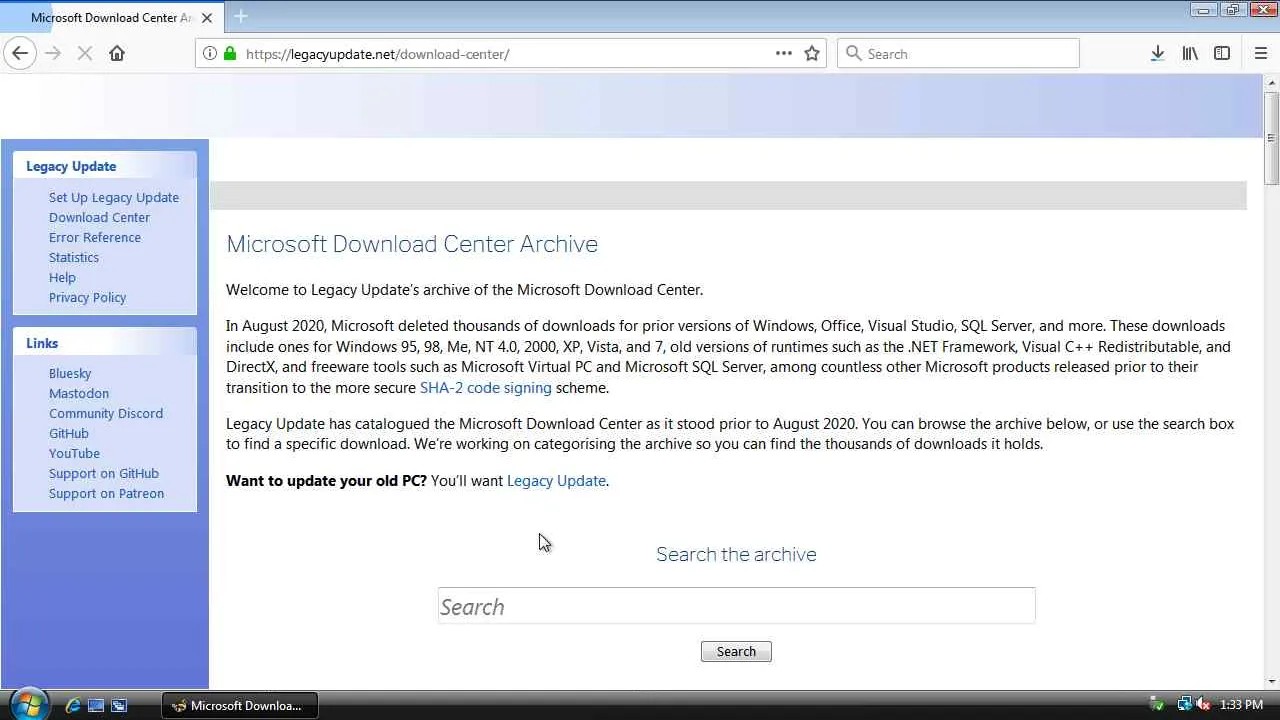The width and height of the screenshot is (1280, 720).
Task: Click the Search button below the archive field
Action: point(736,652)
